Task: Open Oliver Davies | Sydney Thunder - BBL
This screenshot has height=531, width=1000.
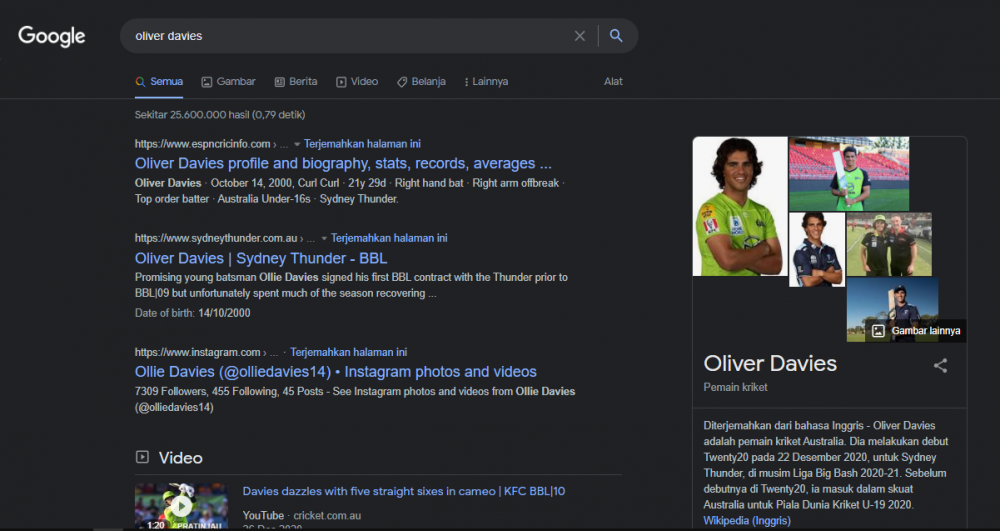Action: click(261, 258)
